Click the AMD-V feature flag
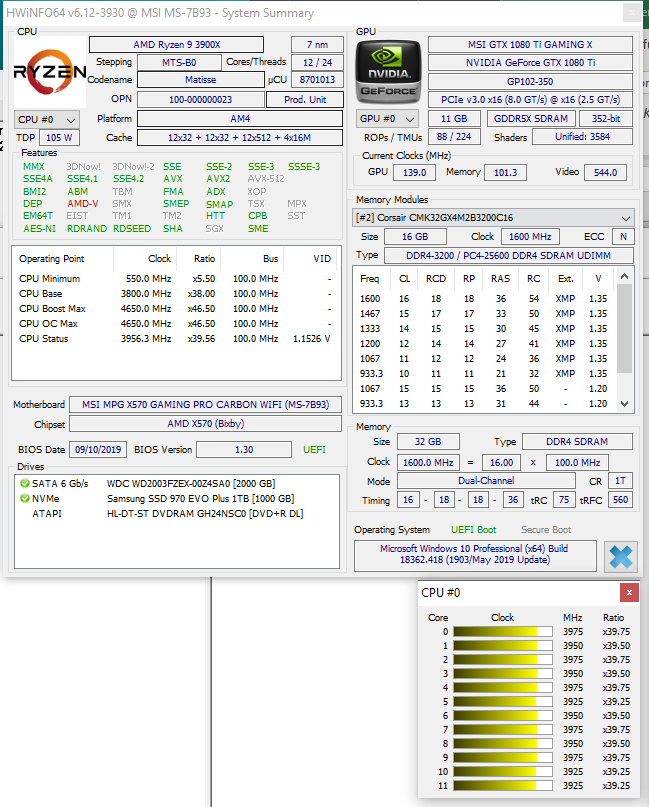649x807 pixels. pos(82,203)
